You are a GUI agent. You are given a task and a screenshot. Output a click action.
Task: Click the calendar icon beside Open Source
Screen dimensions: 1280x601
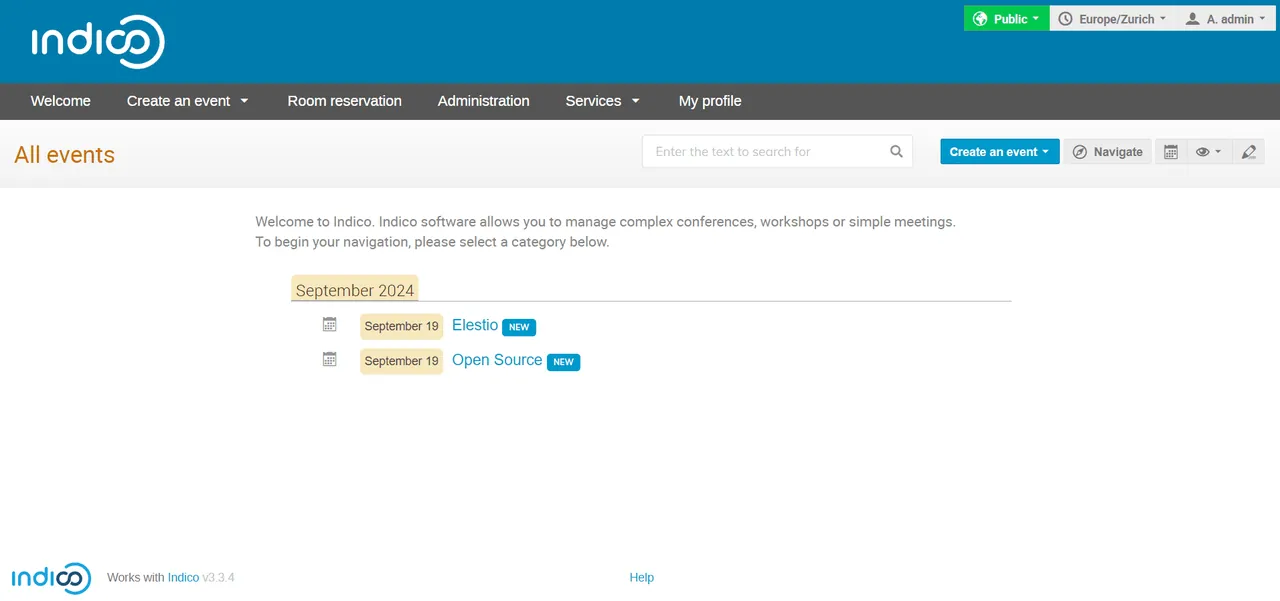(x=330, y=359)
